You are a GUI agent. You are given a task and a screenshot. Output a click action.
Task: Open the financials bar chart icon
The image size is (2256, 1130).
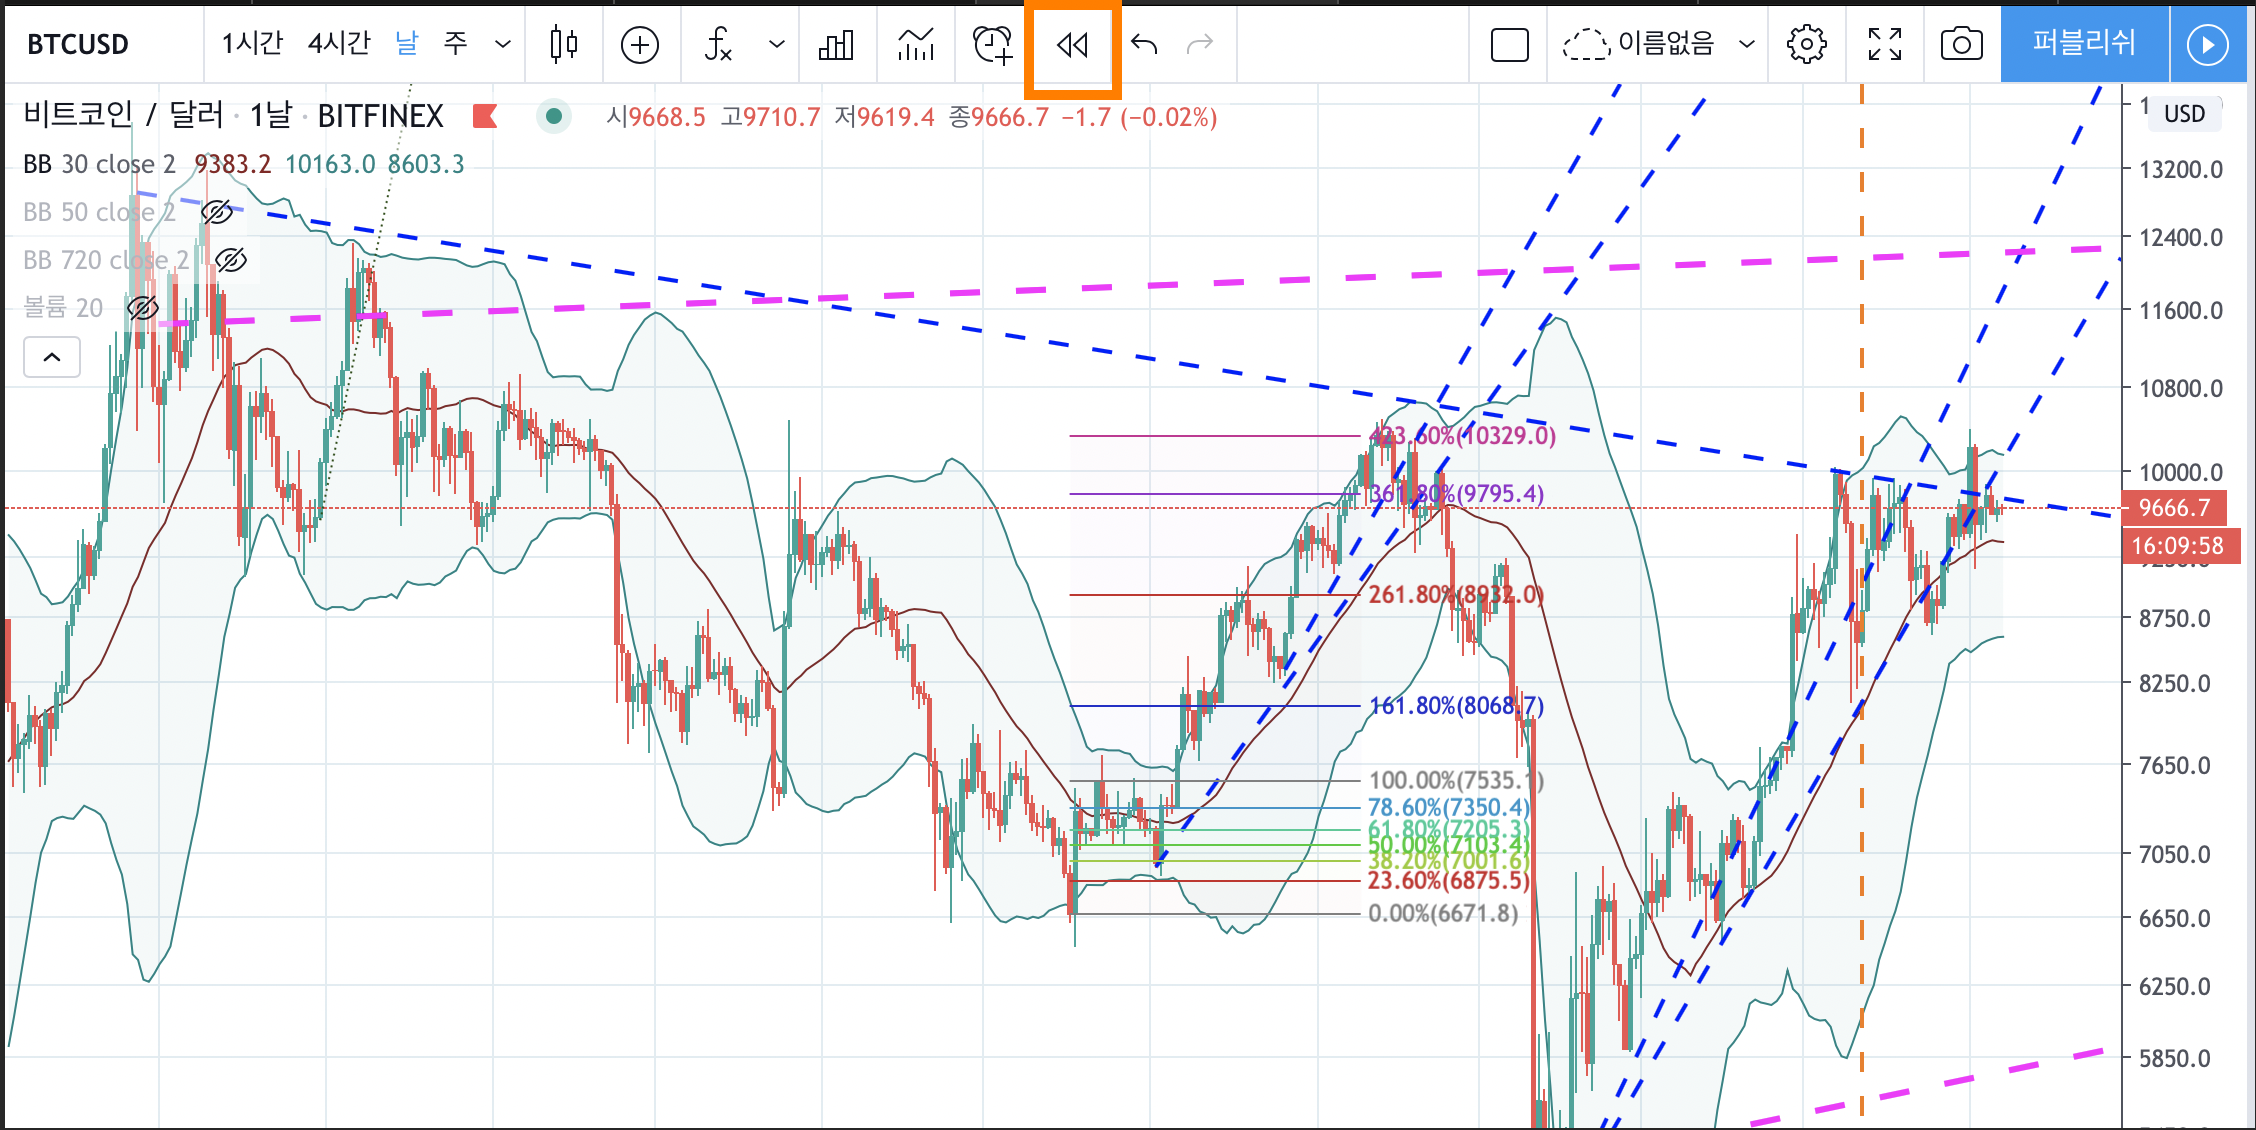(x=836, y=45)
